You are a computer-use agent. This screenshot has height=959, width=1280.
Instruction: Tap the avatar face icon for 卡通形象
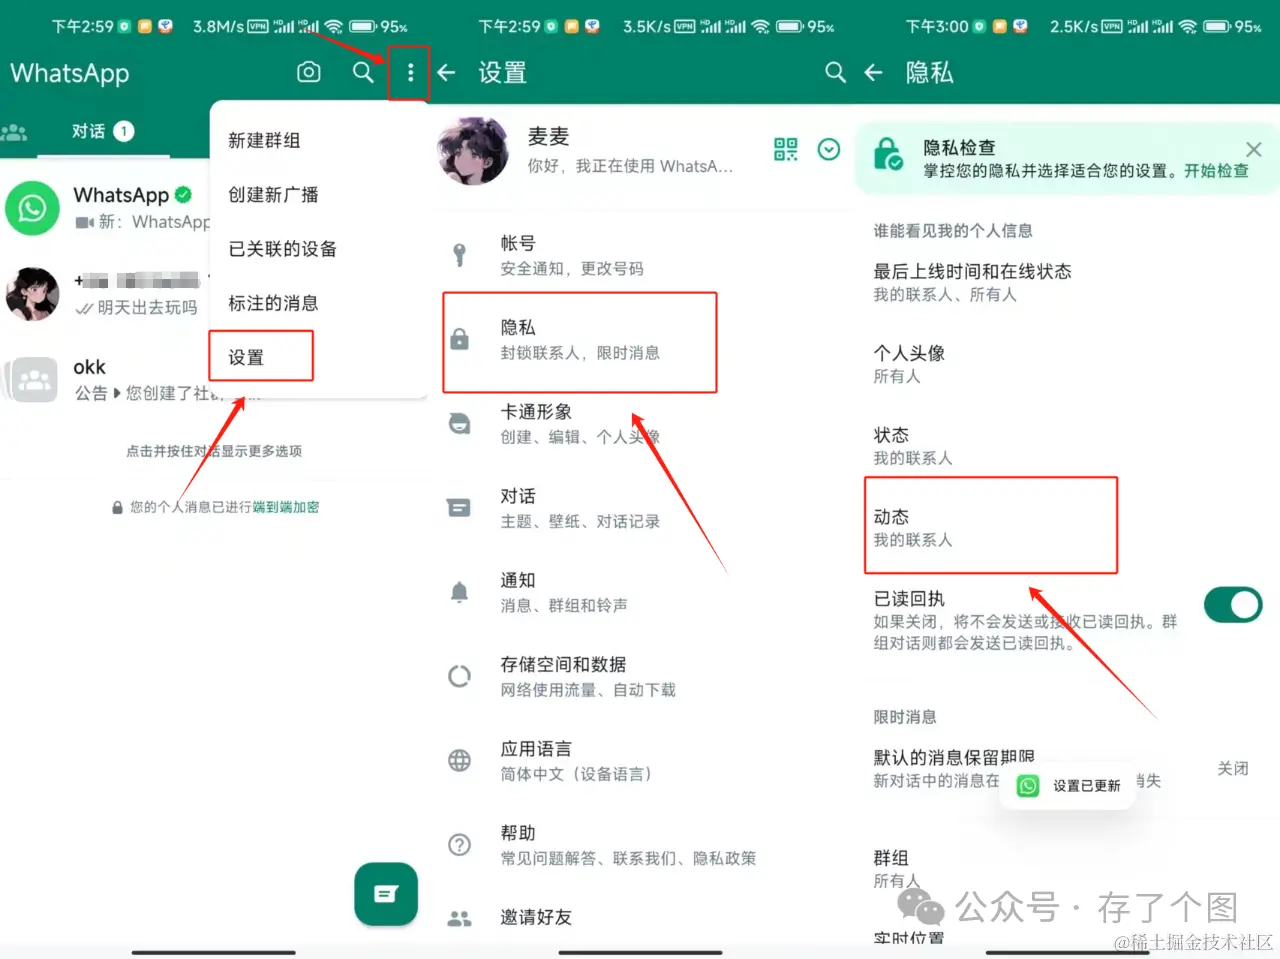pos(459,423)
